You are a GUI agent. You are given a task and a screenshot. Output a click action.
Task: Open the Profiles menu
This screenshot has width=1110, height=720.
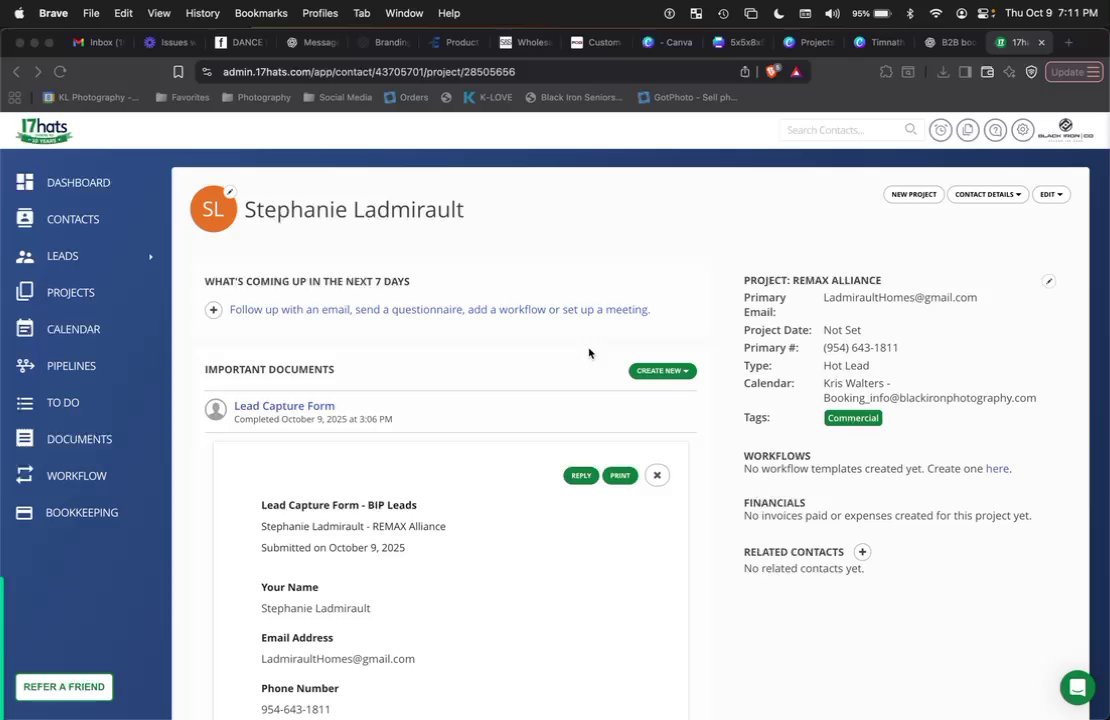[x=320, y=13]
